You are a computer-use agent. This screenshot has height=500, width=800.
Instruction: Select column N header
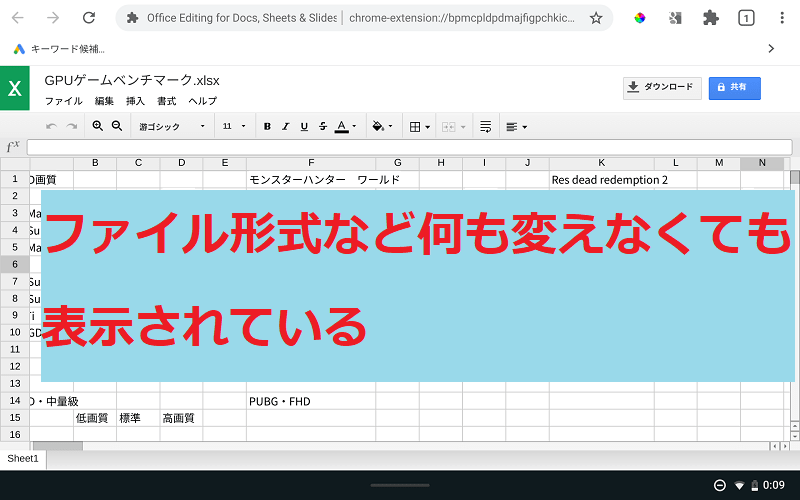(762, 163)
